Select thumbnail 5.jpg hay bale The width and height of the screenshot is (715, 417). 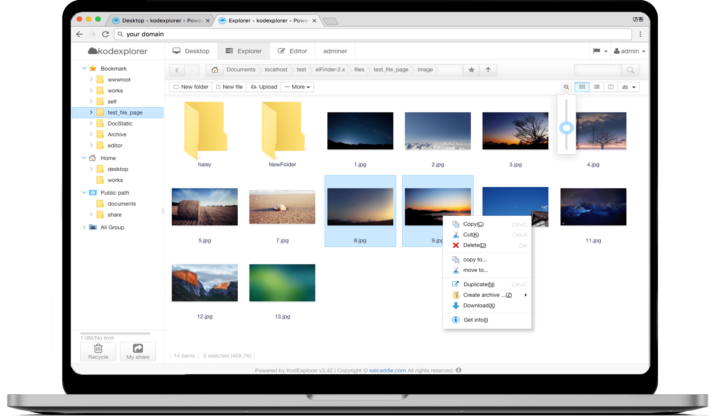point(205,207)
